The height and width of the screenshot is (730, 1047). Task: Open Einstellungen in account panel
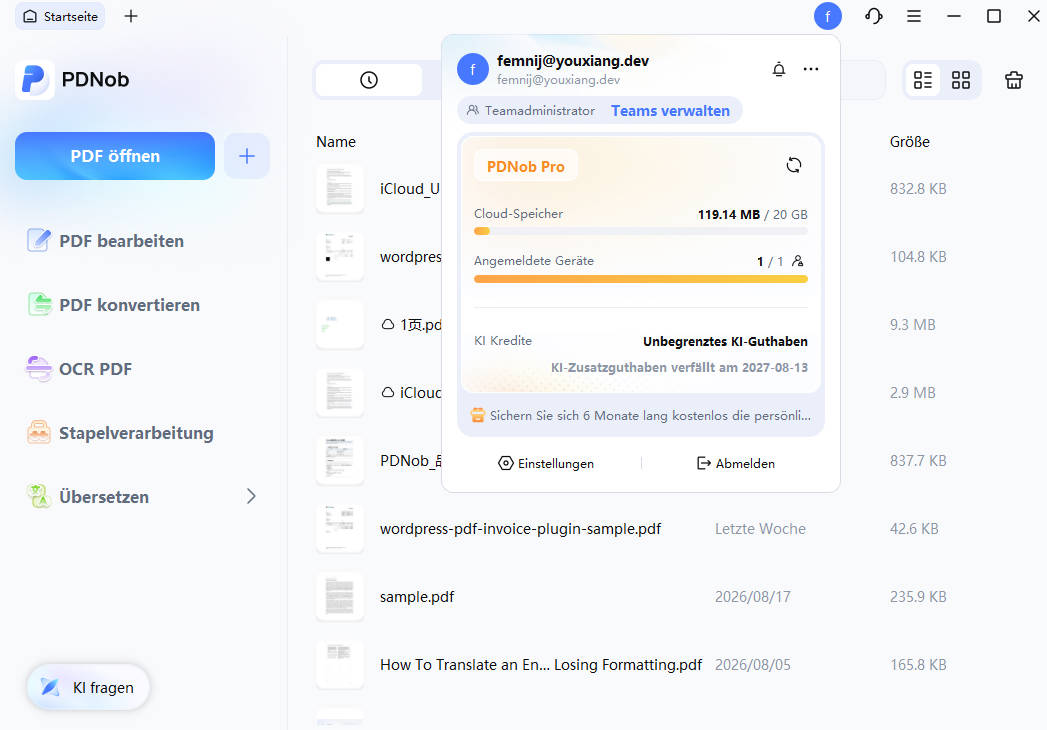546,464
